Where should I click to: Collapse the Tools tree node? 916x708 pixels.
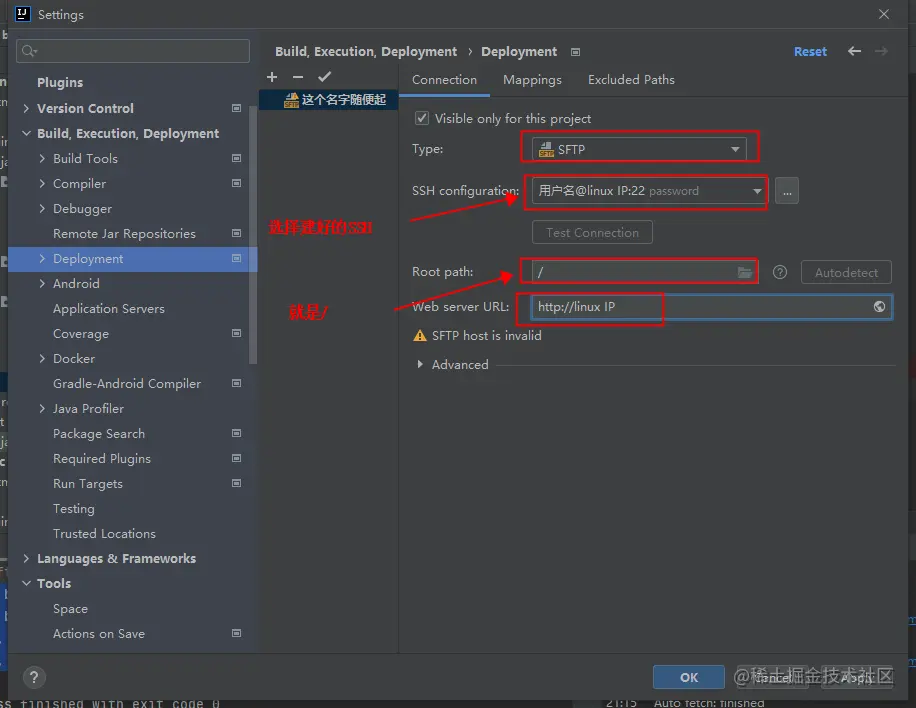click(x=26, y=584)
